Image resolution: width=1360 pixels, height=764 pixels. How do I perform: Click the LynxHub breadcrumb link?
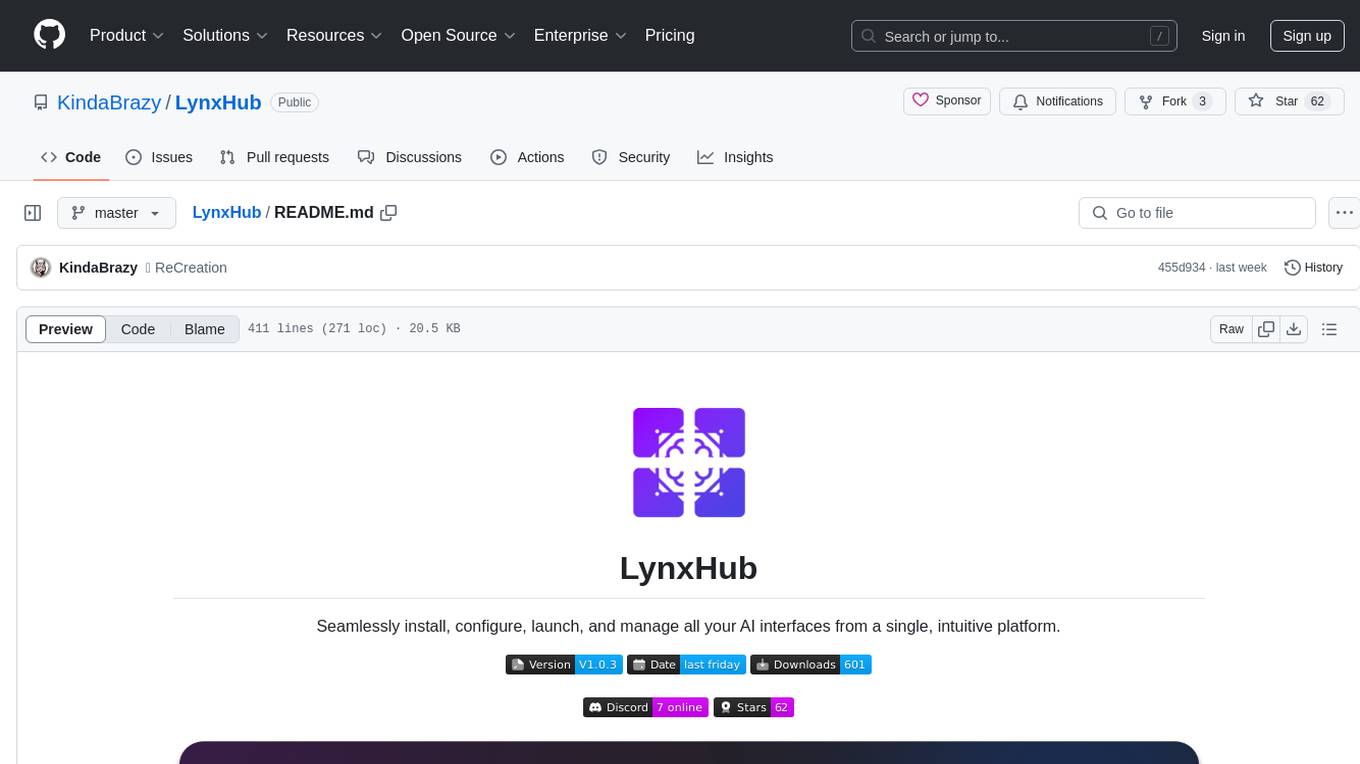[x=226, y=212]
